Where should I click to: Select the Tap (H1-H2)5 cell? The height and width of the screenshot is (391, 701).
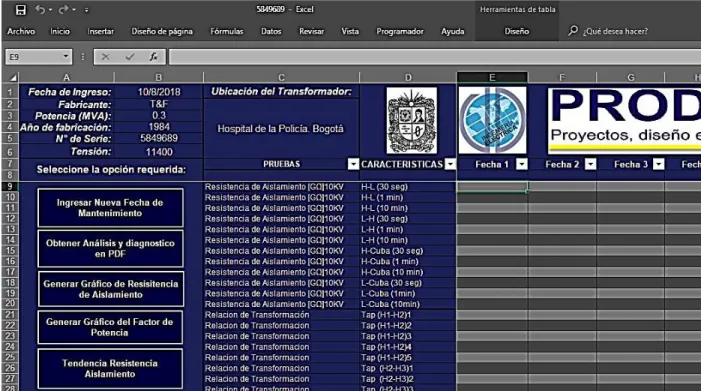408,357
